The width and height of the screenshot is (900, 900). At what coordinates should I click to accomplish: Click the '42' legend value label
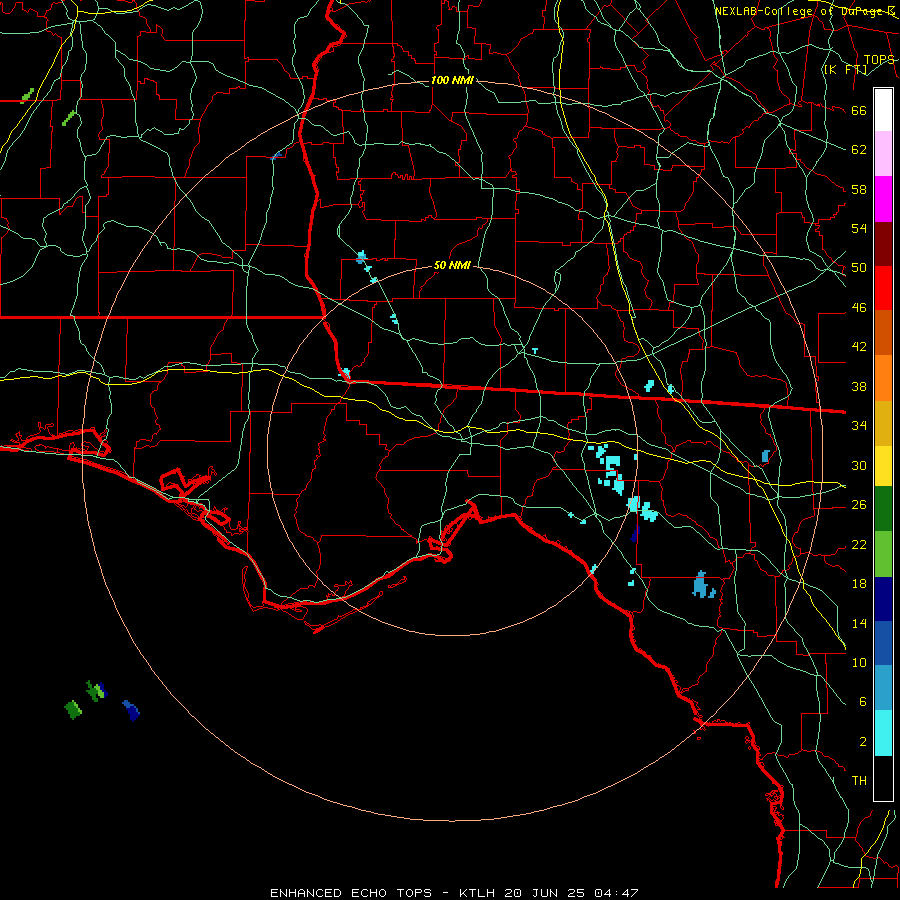[859, 347]
